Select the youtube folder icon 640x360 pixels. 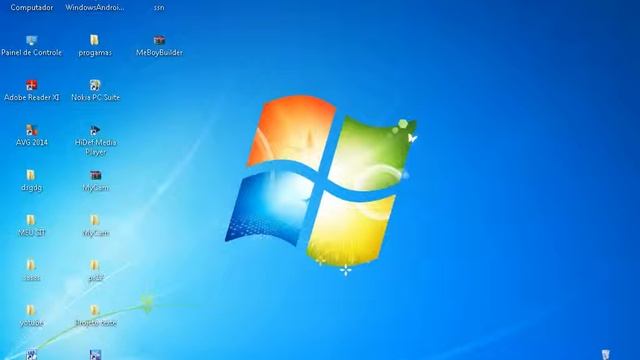click(31, 310)
